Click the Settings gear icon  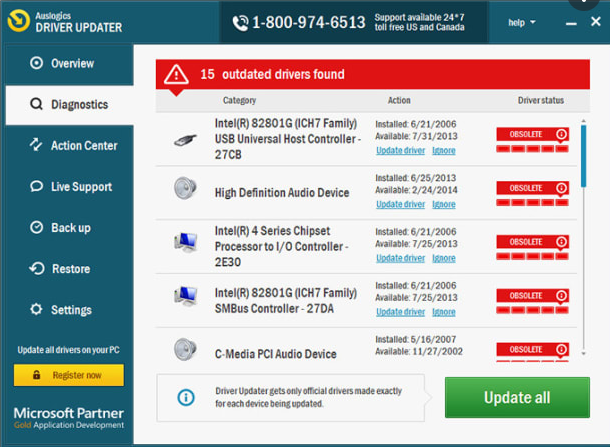pyautogui.click(x=36, y=310)
